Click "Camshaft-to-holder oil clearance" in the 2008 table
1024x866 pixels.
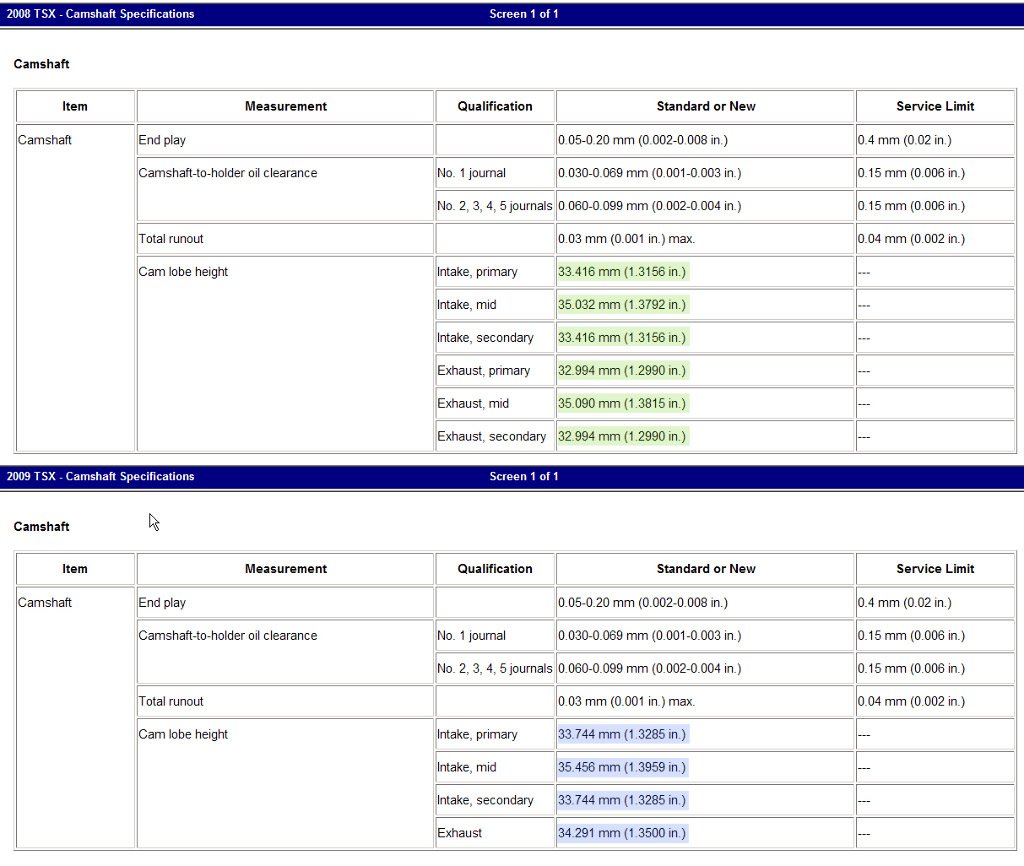[228, 173]
